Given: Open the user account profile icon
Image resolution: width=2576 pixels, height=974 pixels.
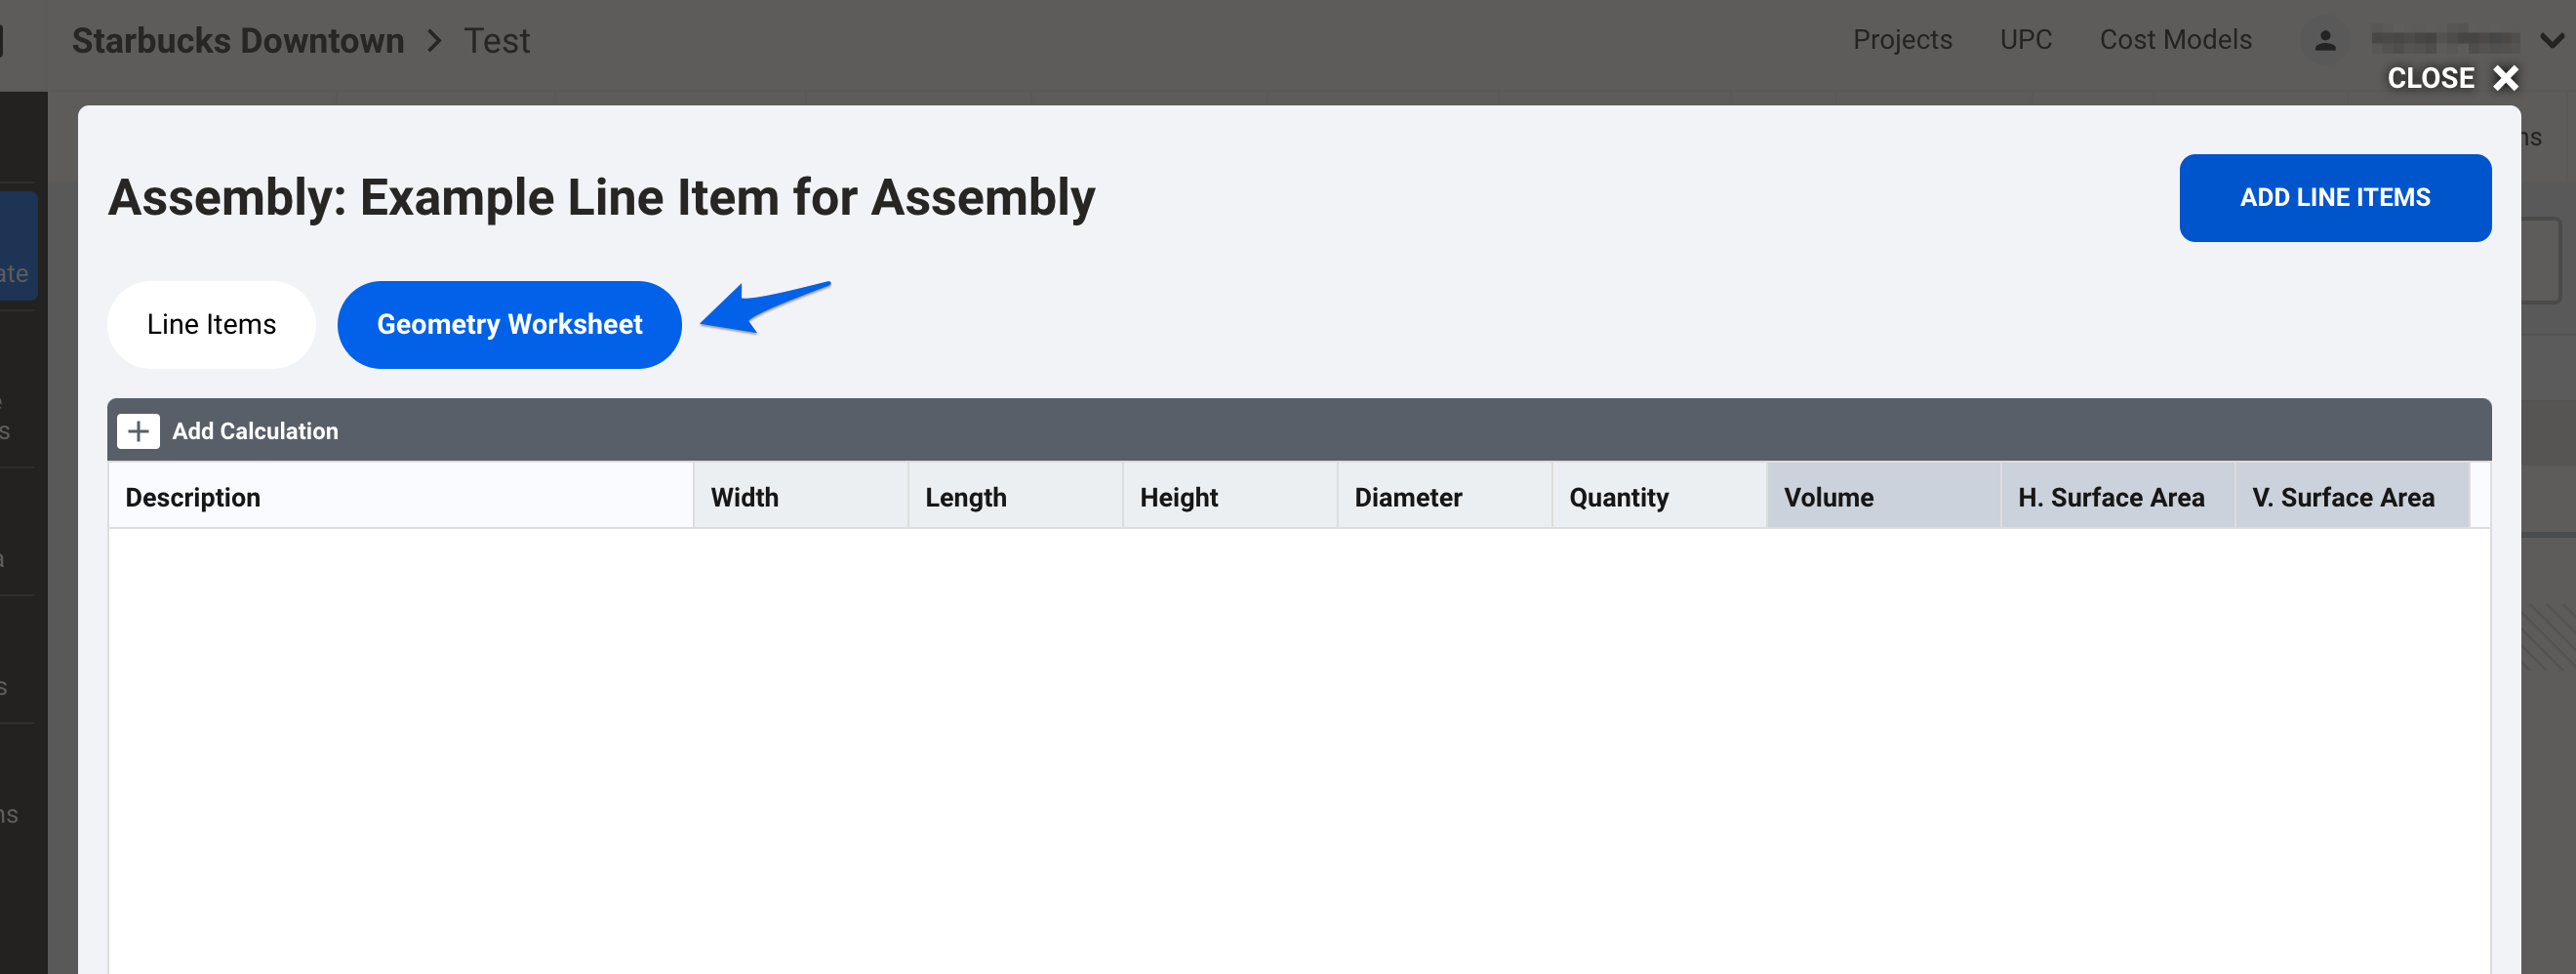Looking at the screenshot, I should point(2325,40).
